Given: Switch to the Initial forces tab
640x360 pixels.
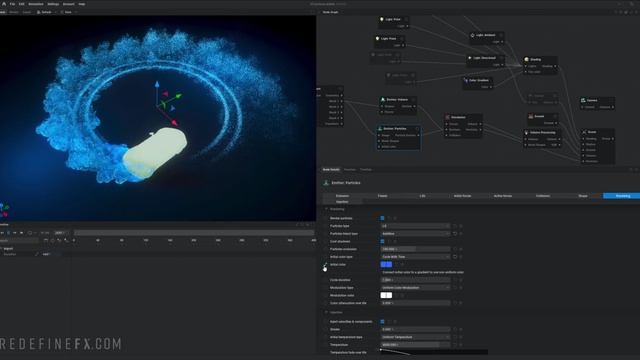Looking at the screenshot, I should point(462,196).
